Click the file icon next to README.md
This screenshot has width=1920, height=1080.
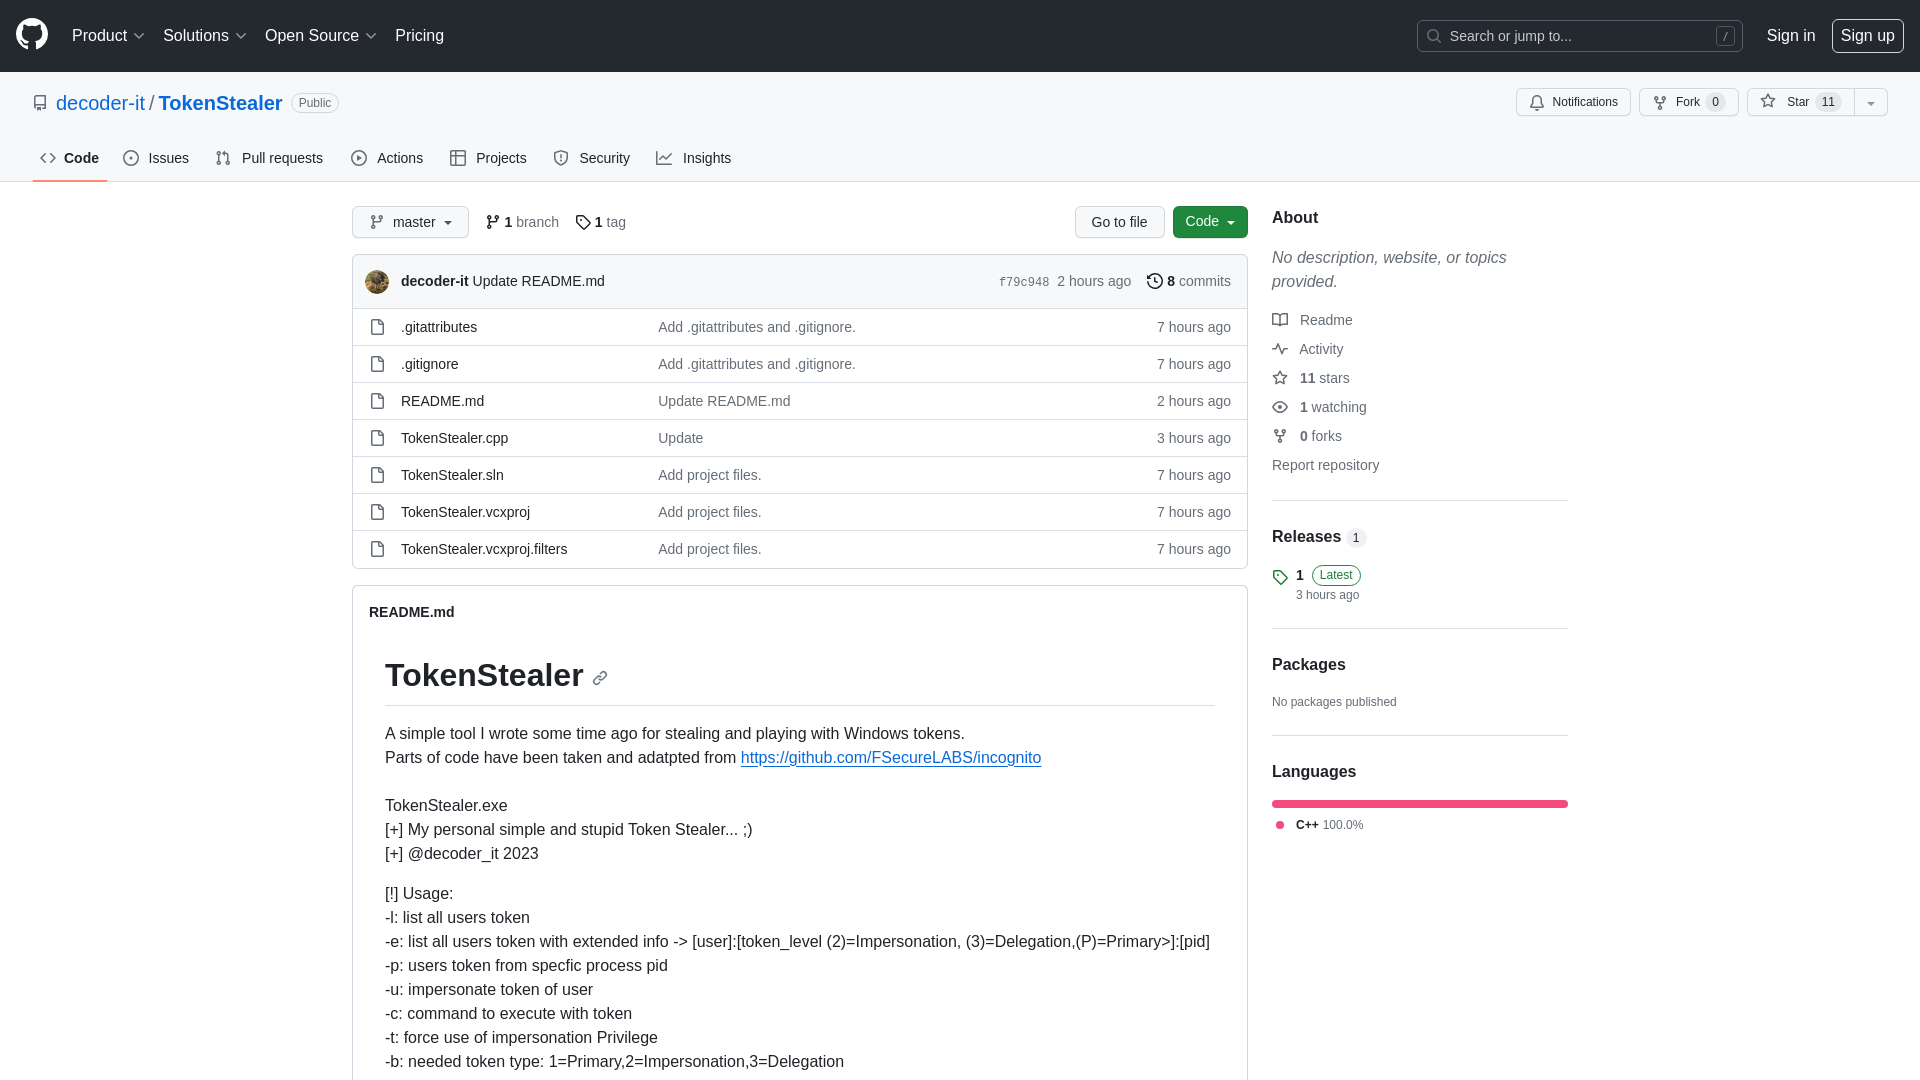click(x=377, y=401)
